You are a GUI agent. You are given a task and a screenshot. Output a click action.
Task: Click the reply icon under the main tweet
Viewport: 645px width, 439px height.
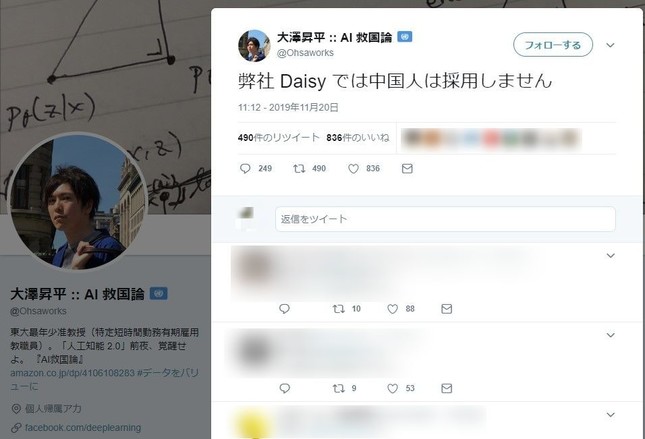[245, 169]
